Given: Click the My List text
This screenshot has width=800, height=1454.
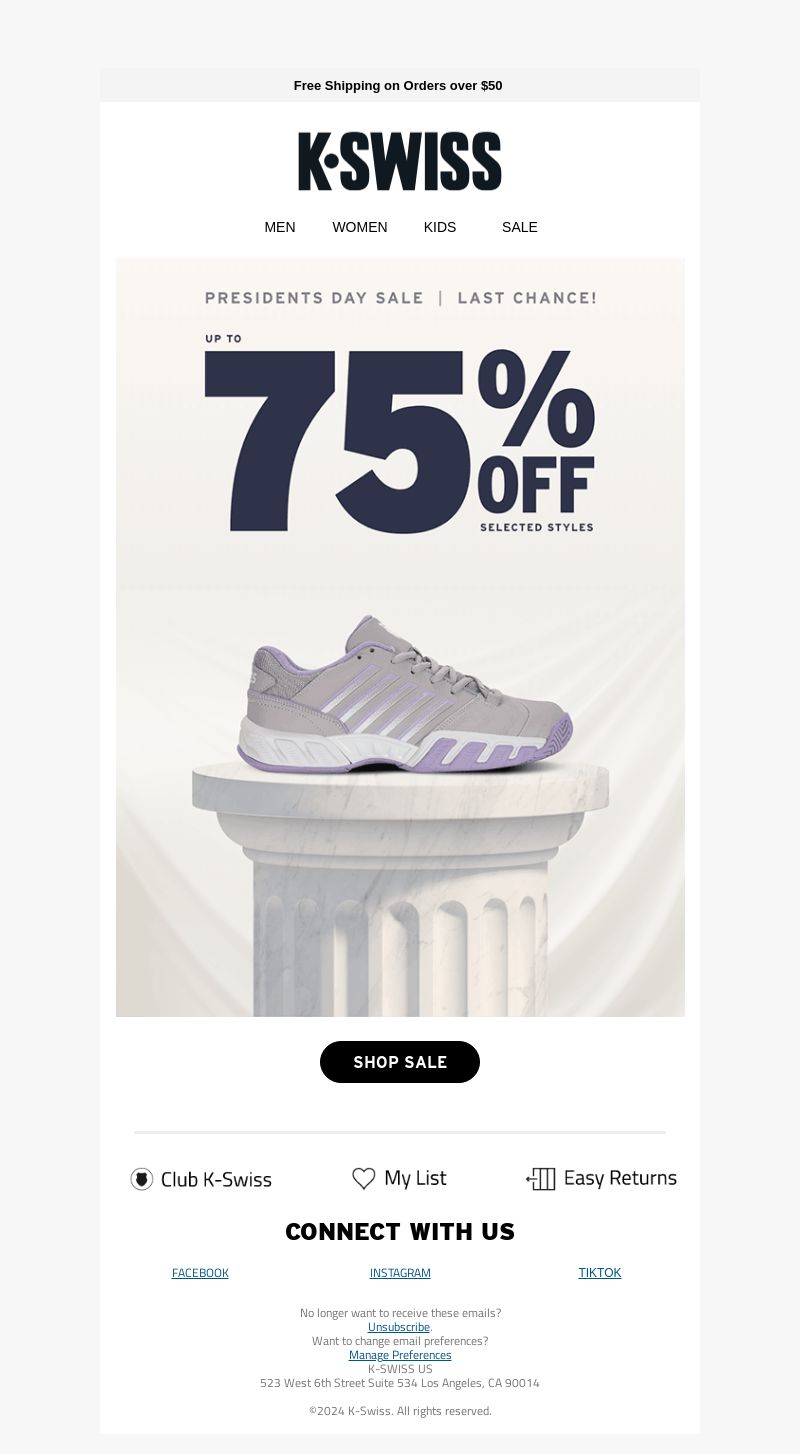Looking at the screenshot, I should [415, 1178].
